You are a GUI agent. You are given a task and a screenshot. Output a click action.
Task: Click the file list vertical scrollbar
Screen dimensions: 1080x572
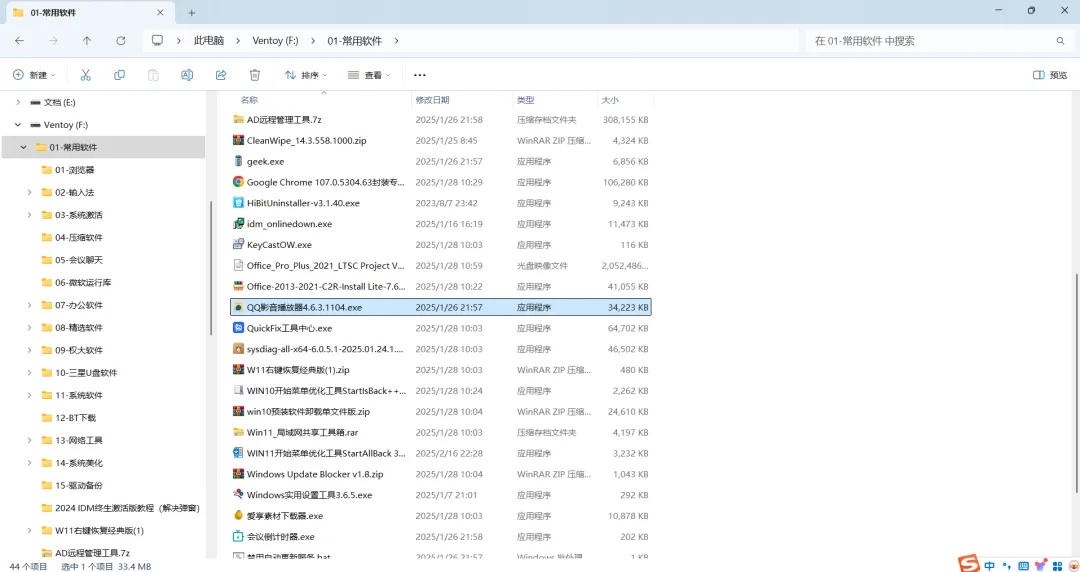point(1075,383)
